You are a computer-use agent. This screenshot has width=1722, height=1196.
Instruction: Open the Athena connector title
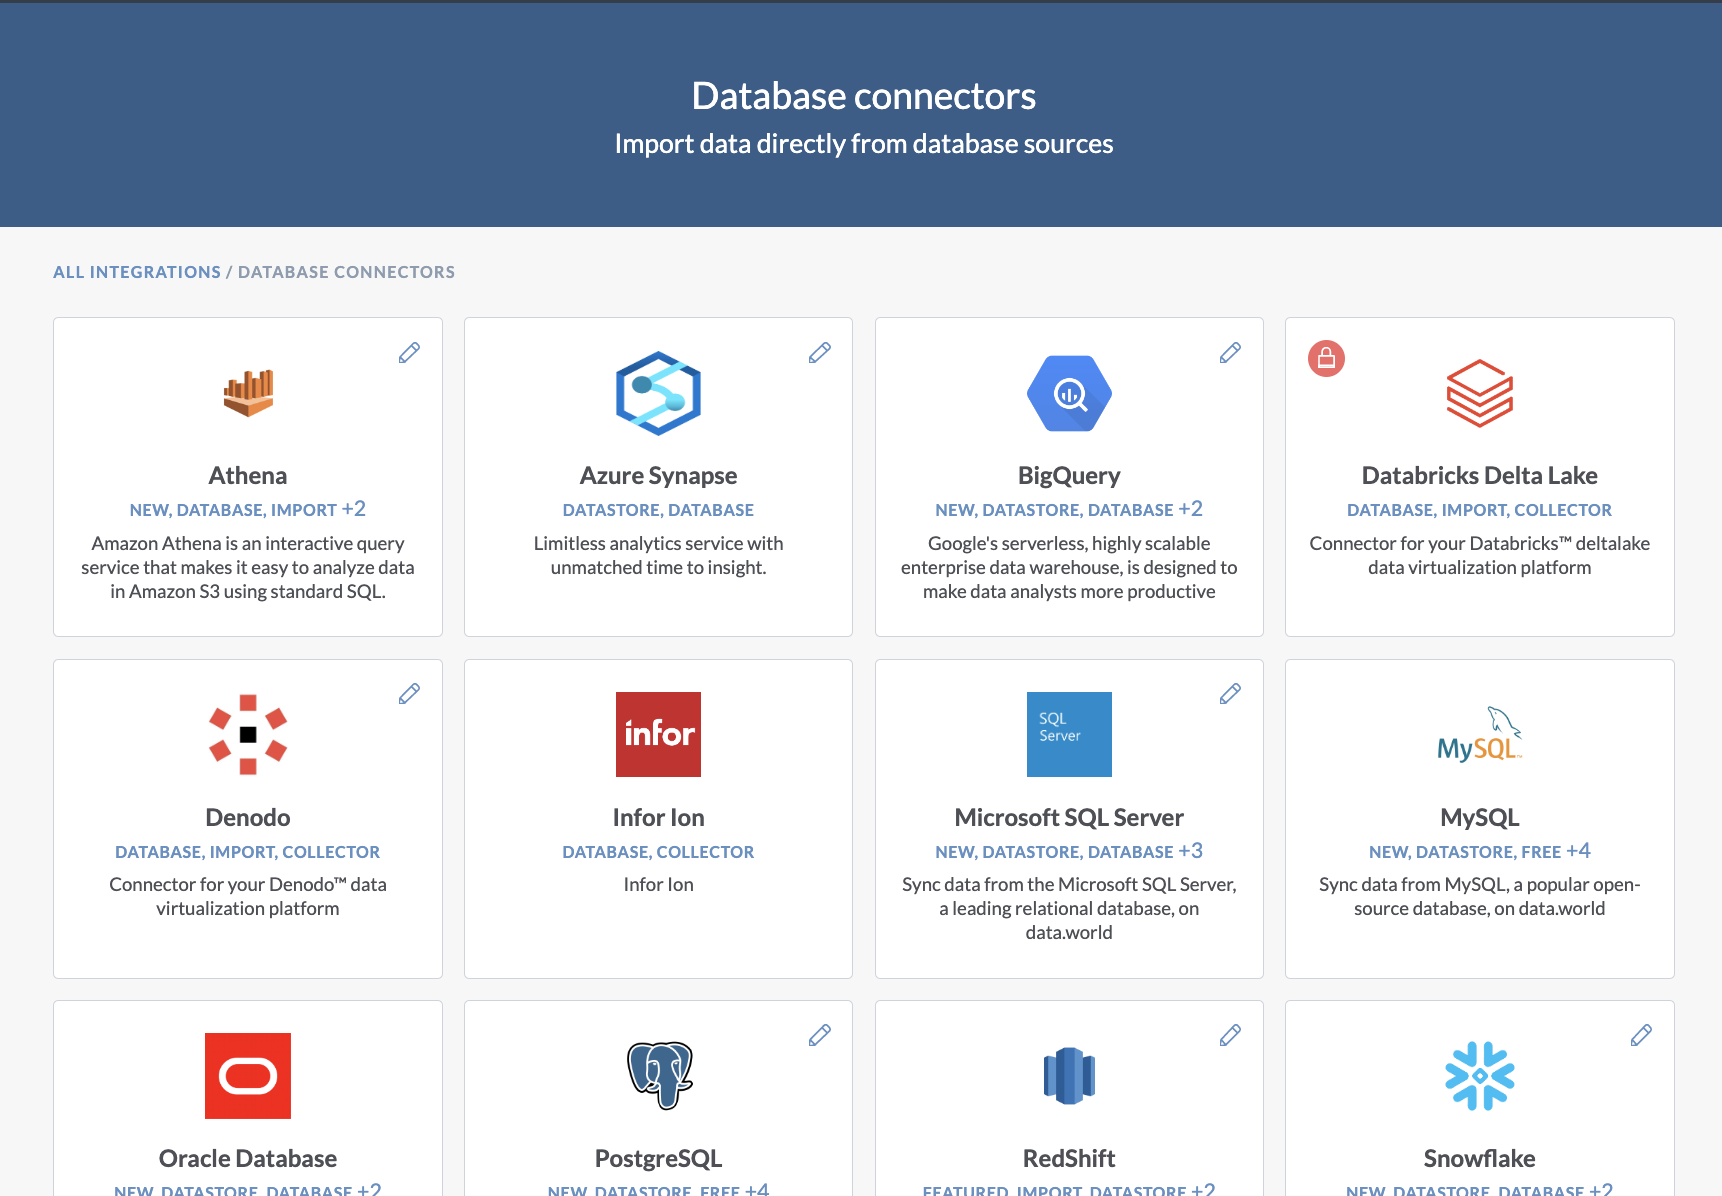(x=248, y=476)
